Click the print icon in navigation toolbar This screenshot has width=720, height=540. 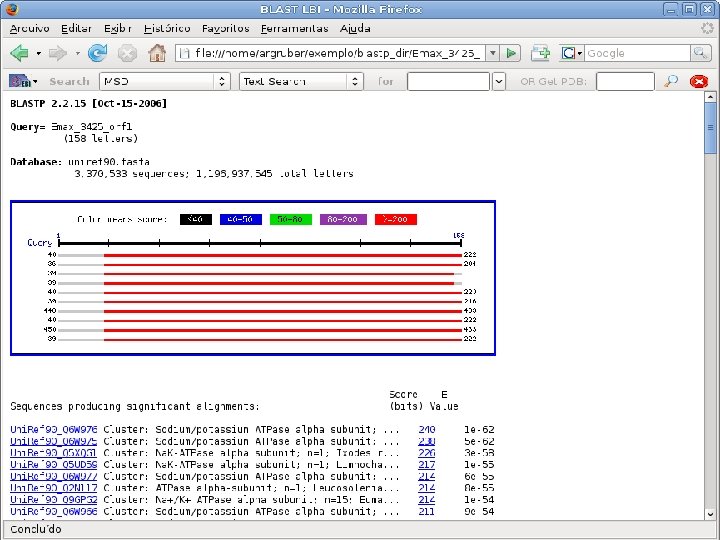point(540,53)
